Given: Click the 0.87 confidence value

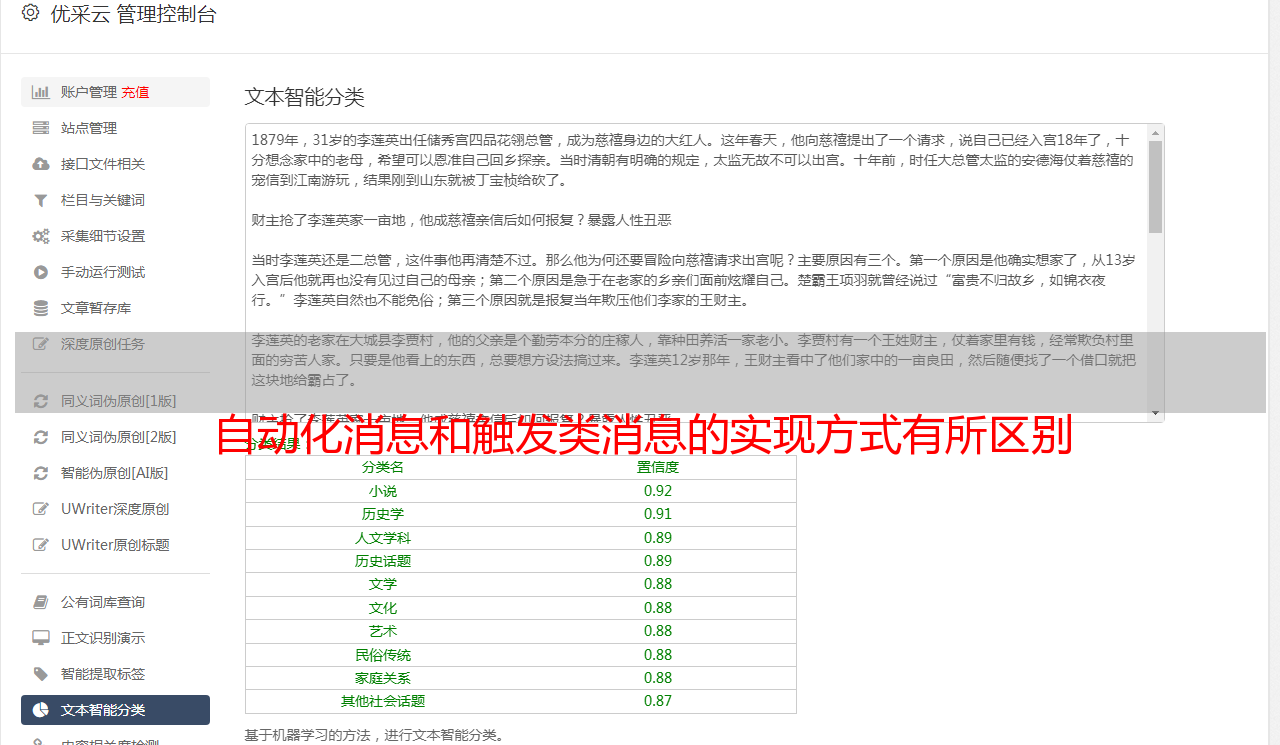Looking at the screenshot, I should coord(658,701).
